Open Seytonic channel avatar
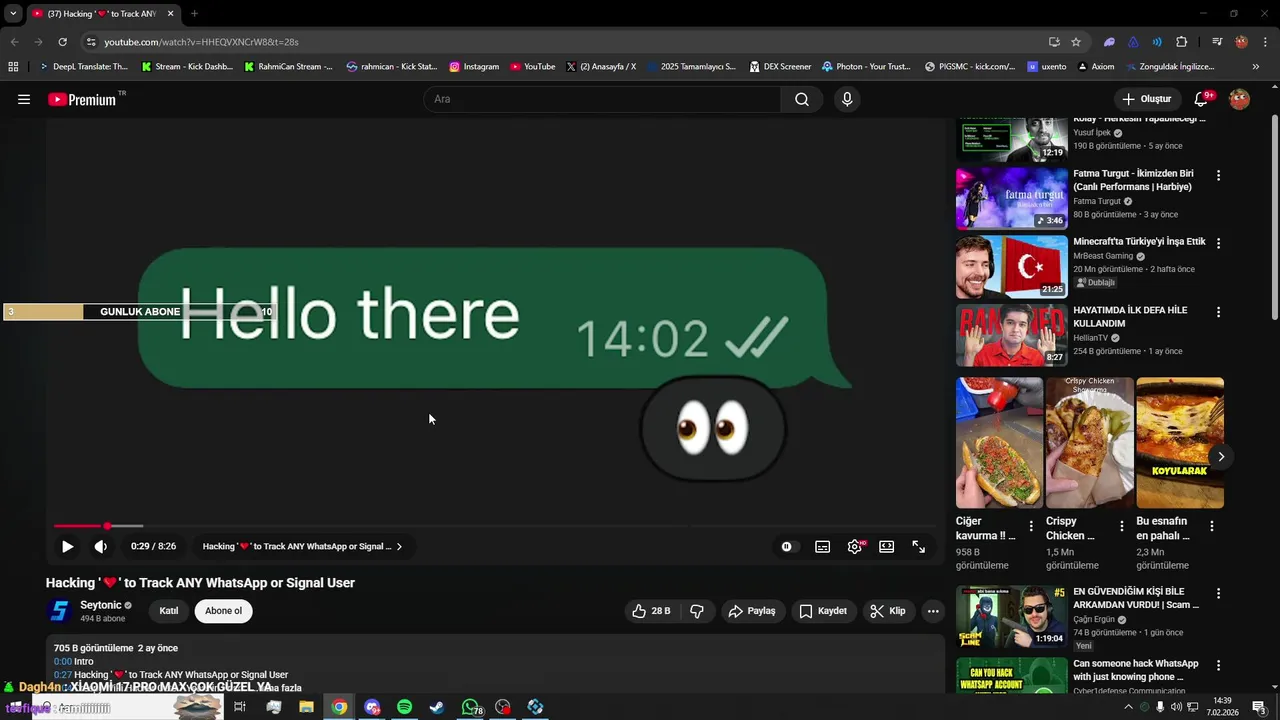Image resolution: width=1280 pixels, height=720 pixels. pyautogui.click(x=60, y=611)
